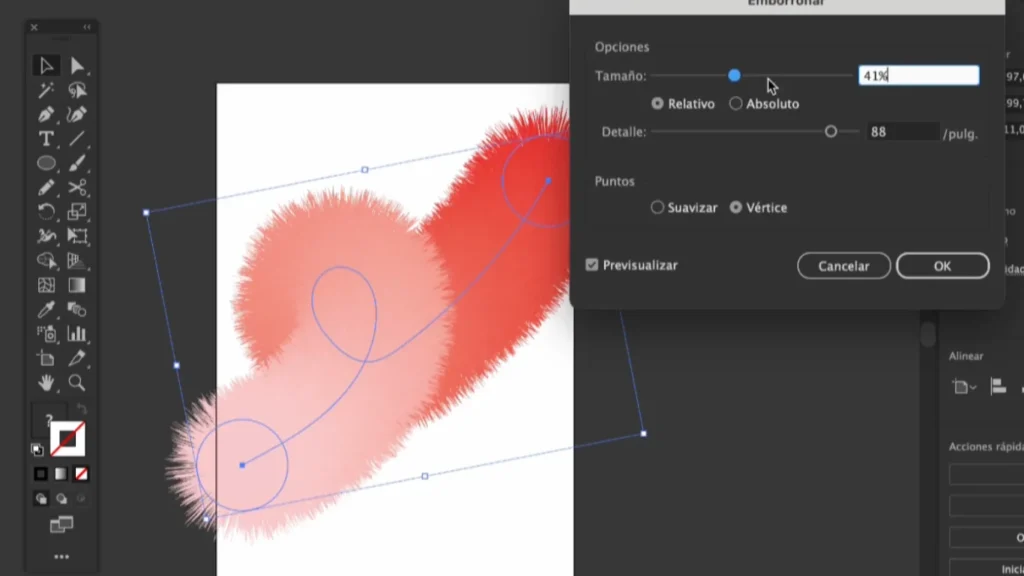
Task: Click the Tamaño slider handle
Action: (x=734, y=75)
